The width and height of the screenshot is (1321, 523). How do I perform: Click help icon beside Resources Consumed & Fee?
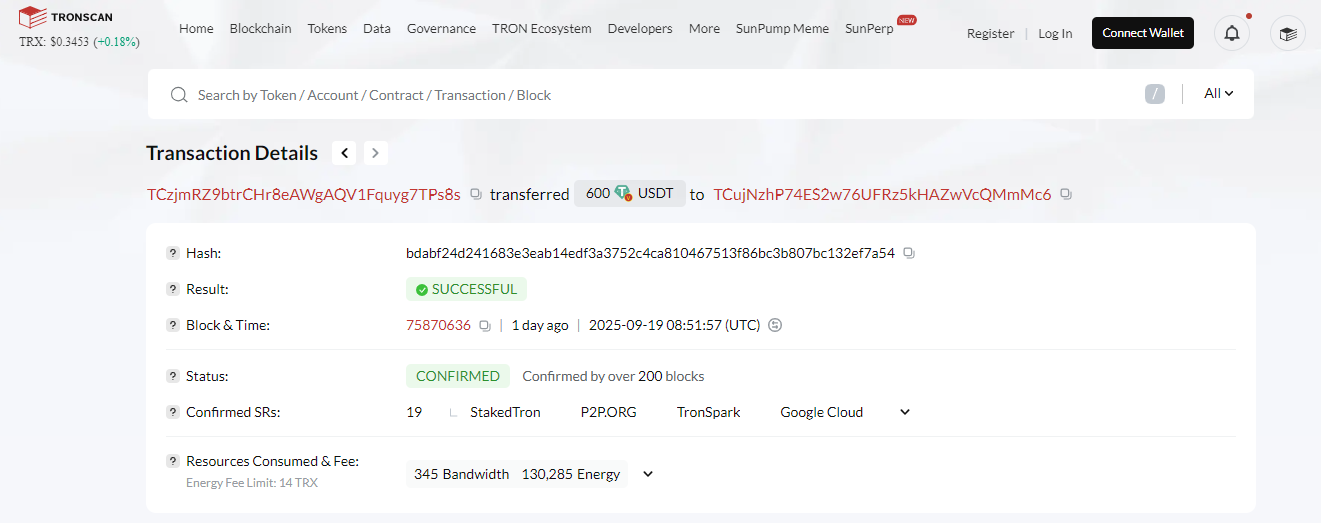173,461
